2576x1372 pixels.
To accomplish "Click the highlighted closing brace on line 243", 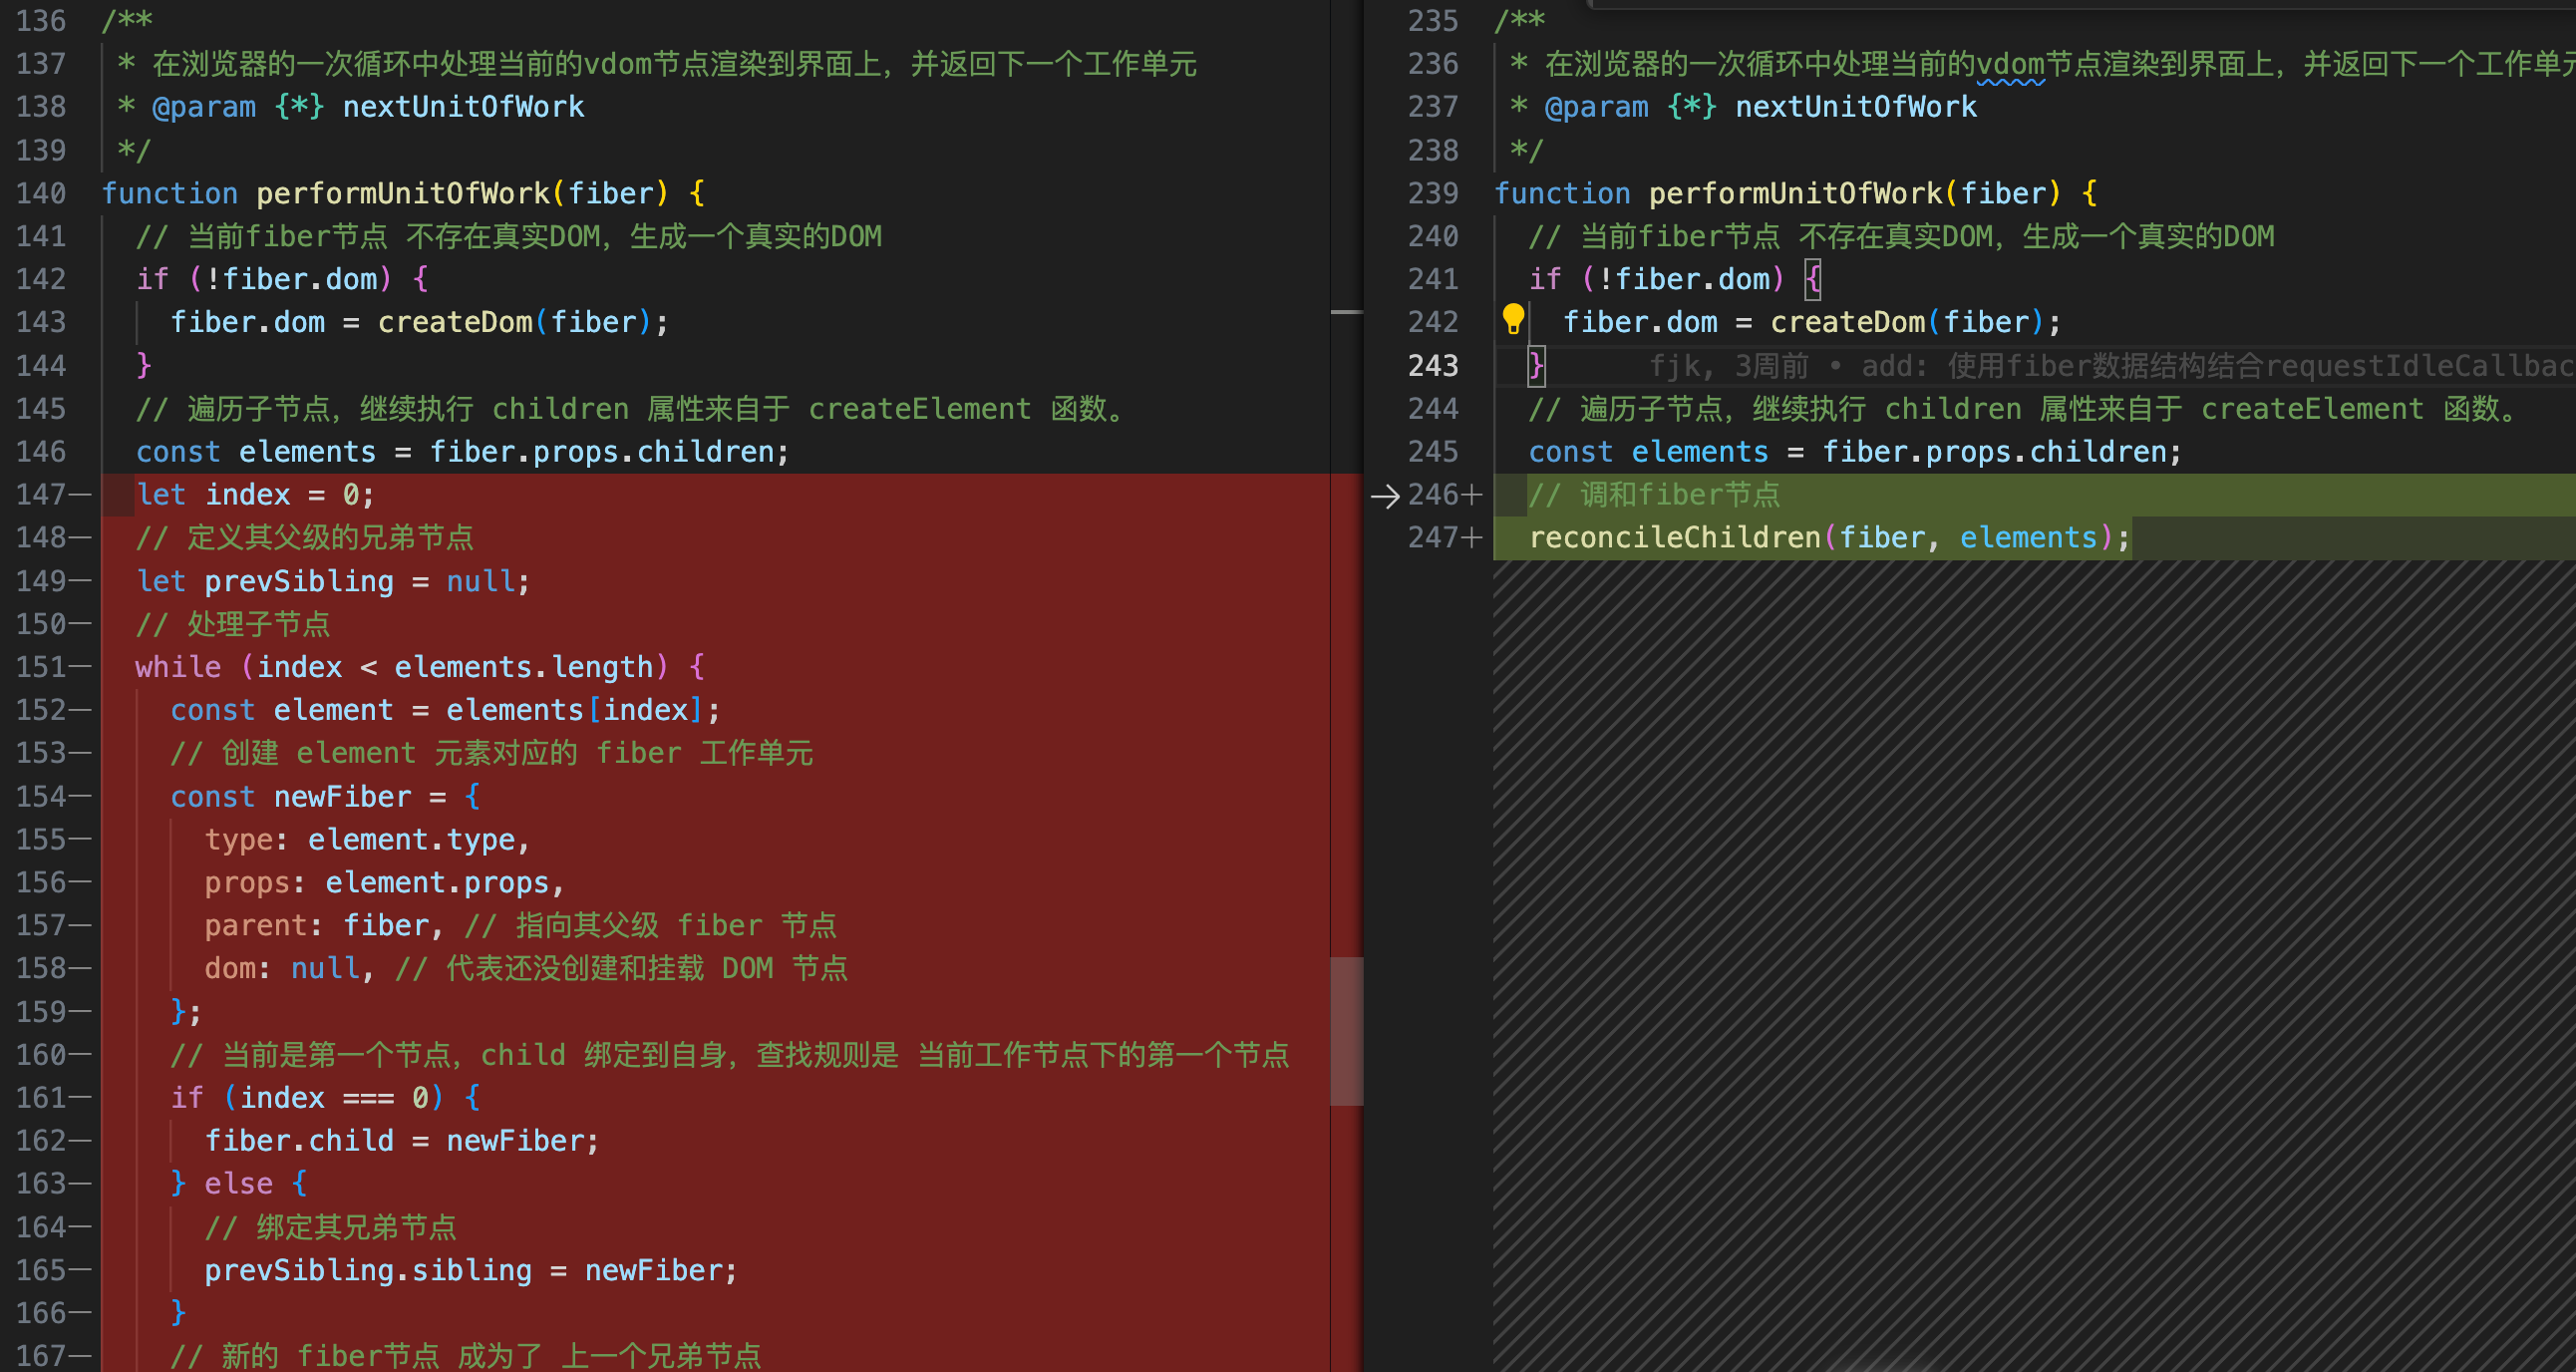I will (x=1536, y=366).
